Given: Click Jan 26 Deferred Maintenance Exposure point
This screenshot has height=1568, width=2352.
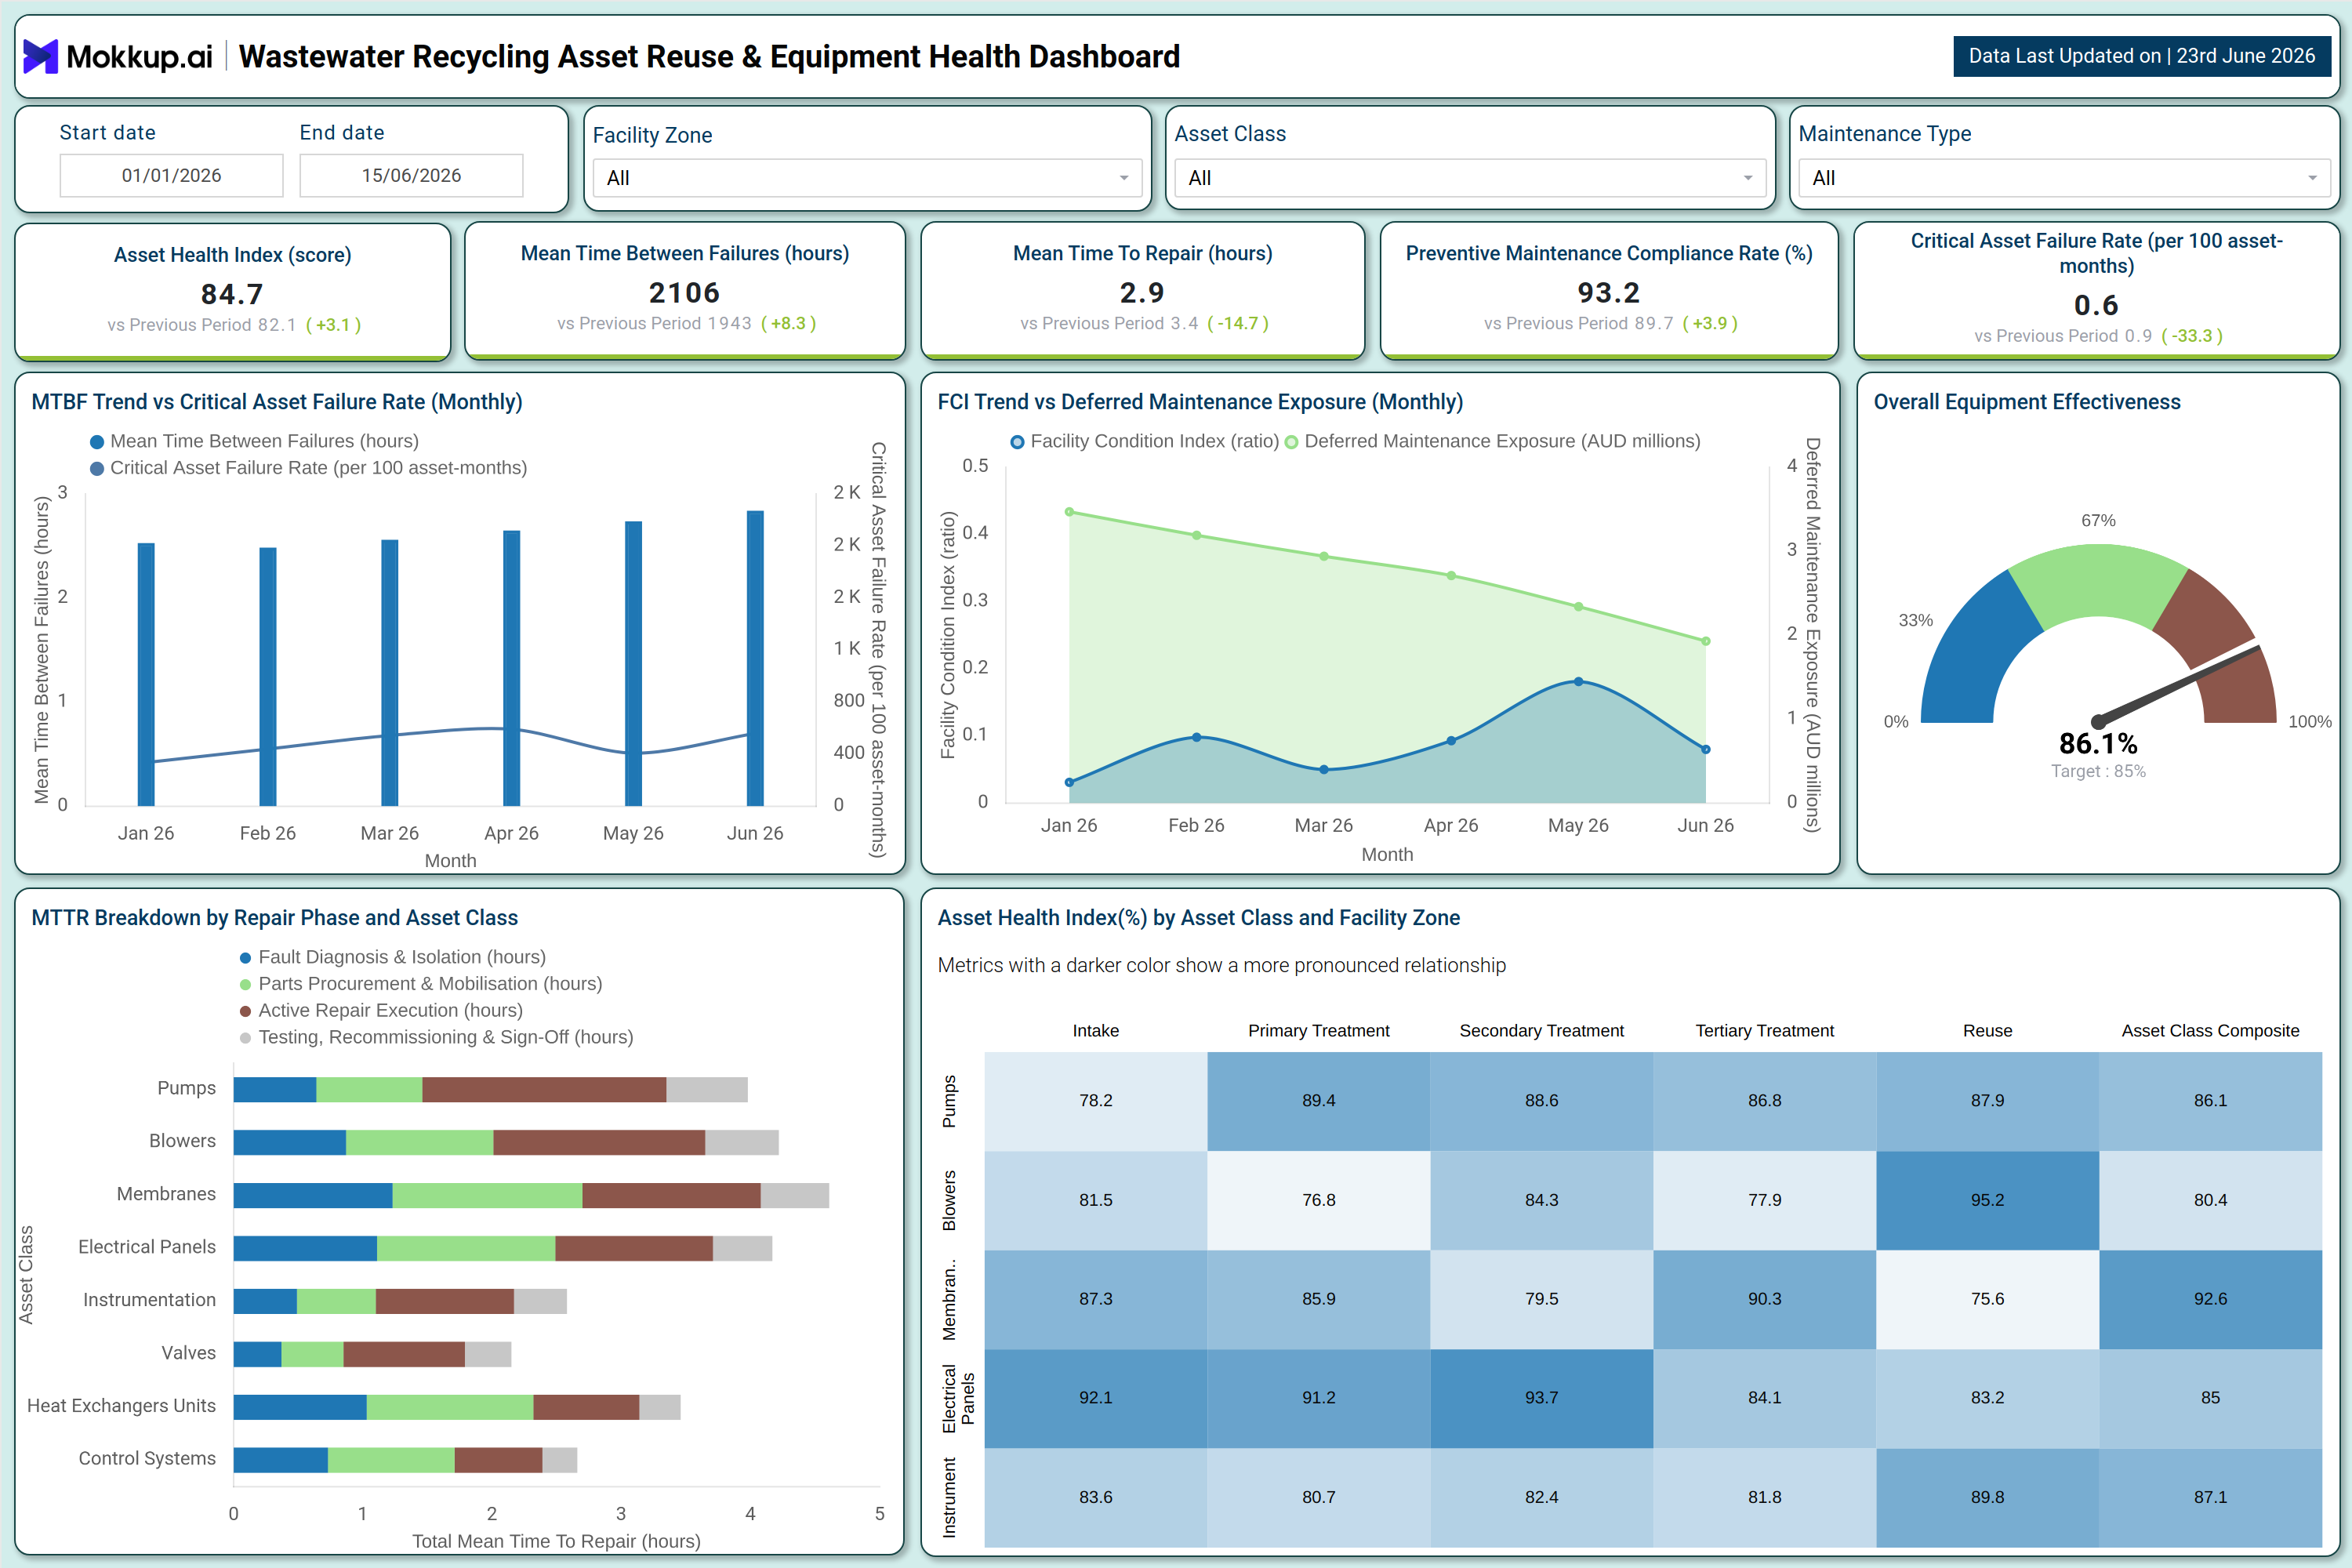Looking at the screenshot, I should click(1069, 512).
